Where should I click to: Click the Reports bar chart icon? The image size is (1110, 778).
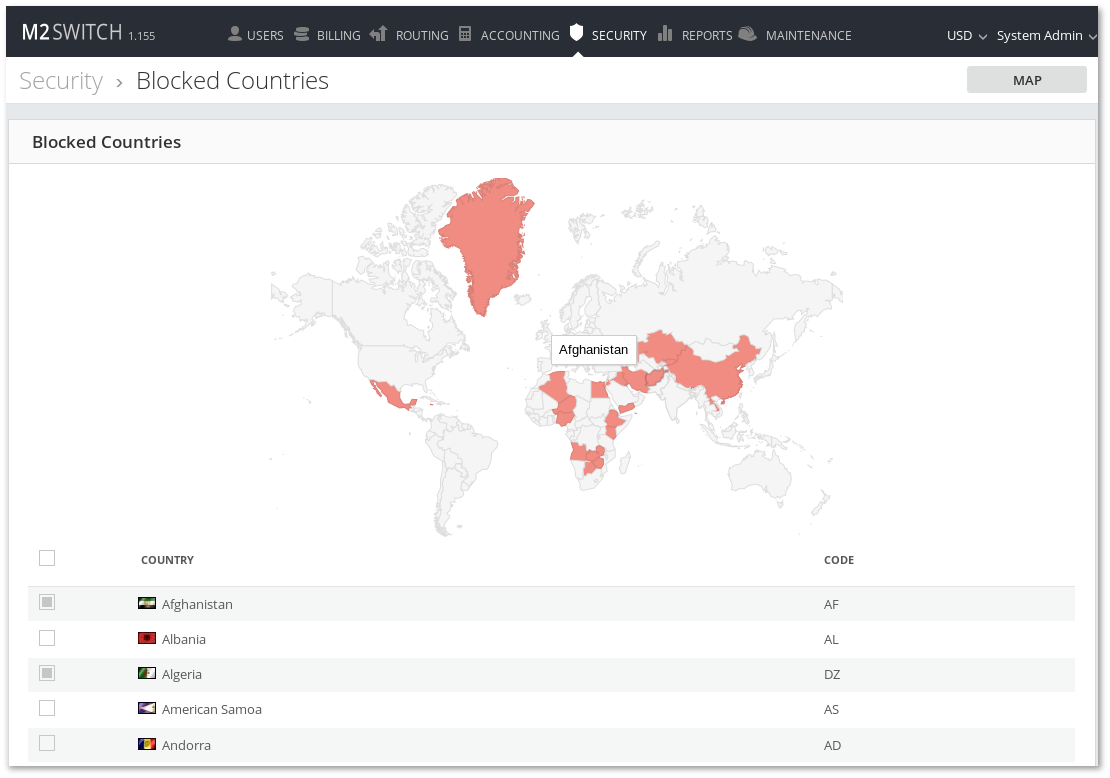665,34
